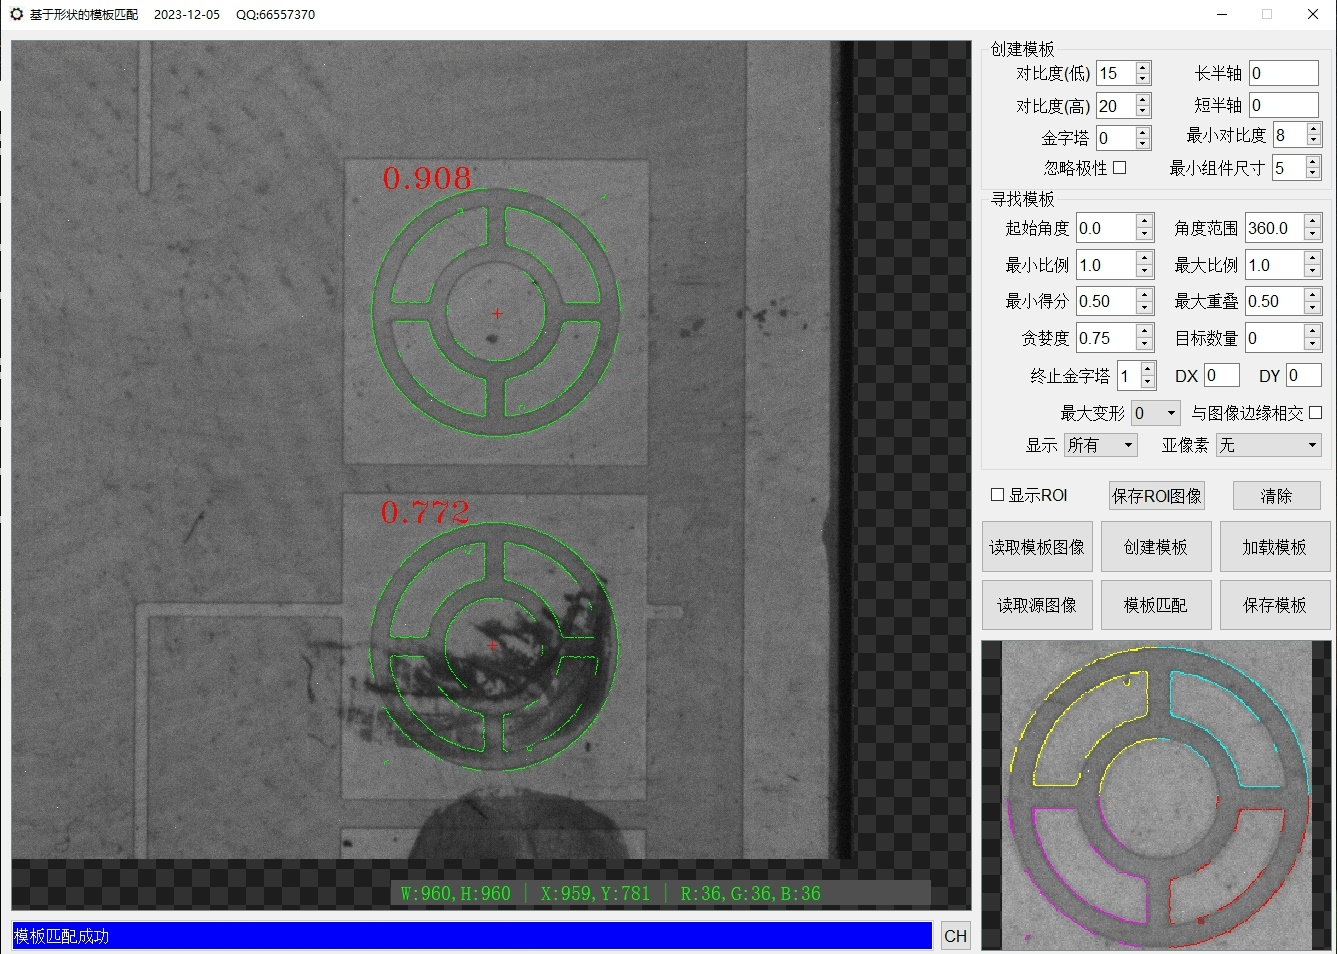Decrease 角度范围 with down arrow
This screenshot has width=1337, height=954.
pyautogui.click(x=1313, y=235)
